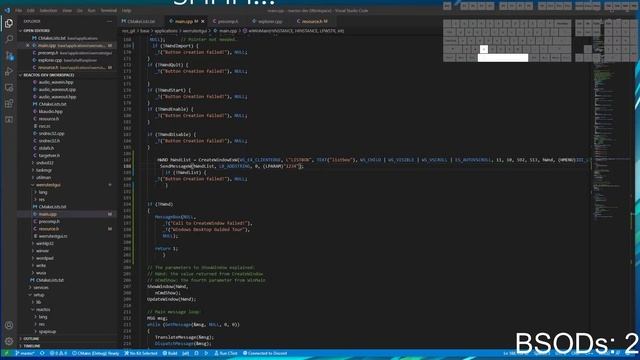
Task: Open the Run and Debug view
Action: 9,71
